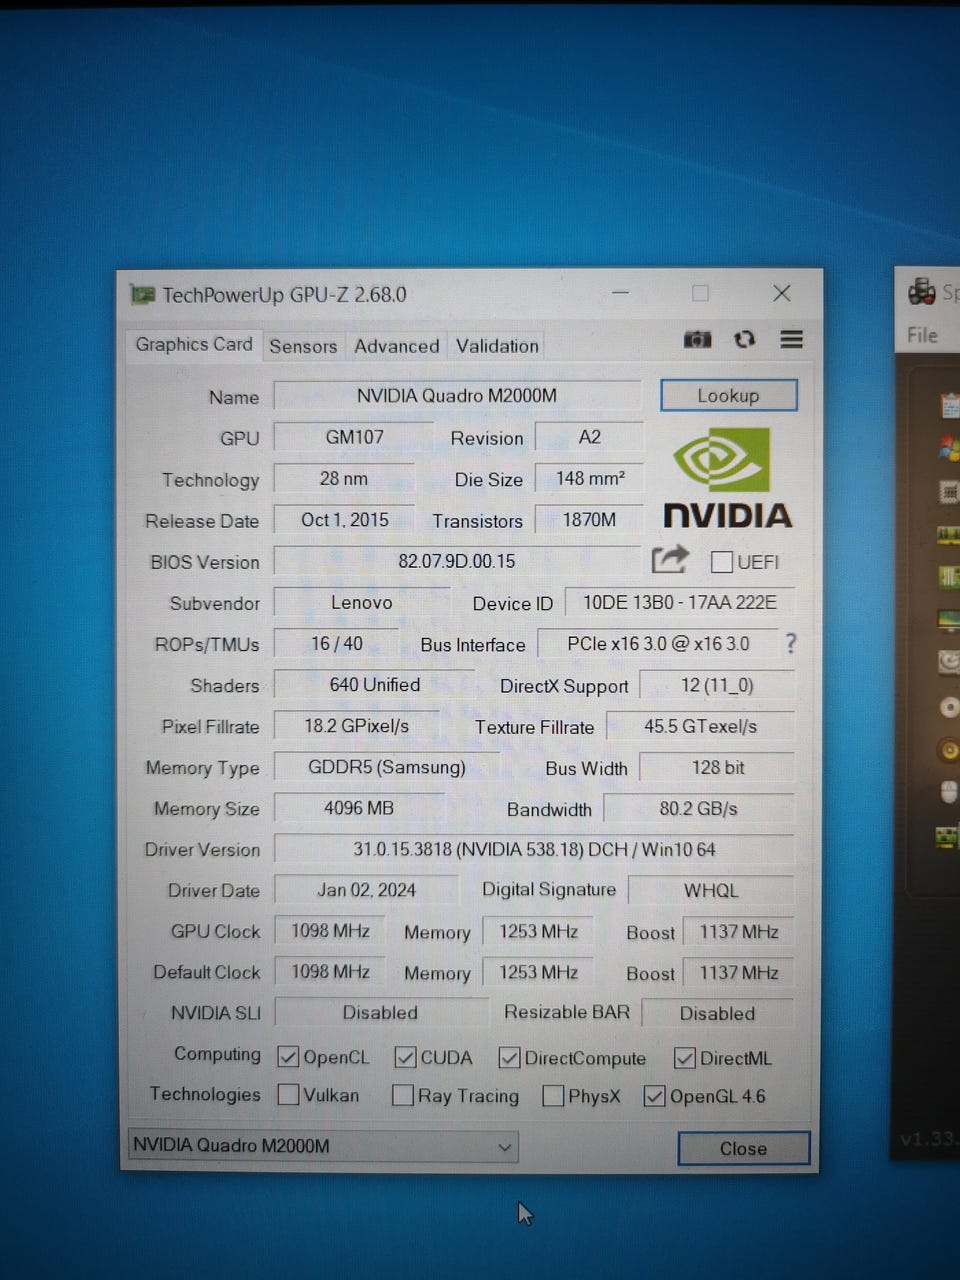Screen dimensions: 960x1280
Task: Click the Shaders value 640 Unified
Action: tap(375, 684)
